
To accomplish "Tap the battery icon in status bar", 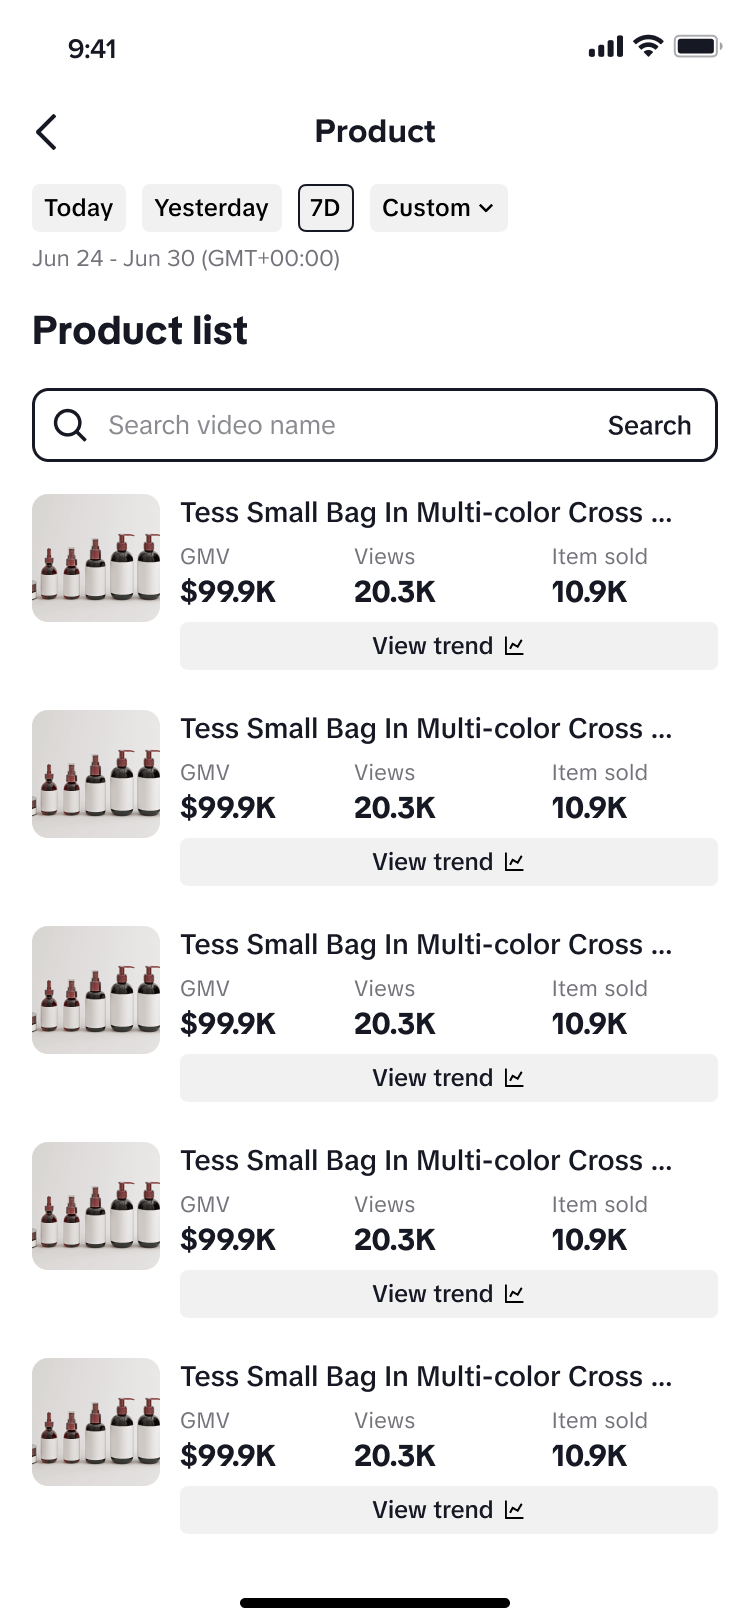I will point(697,46).
